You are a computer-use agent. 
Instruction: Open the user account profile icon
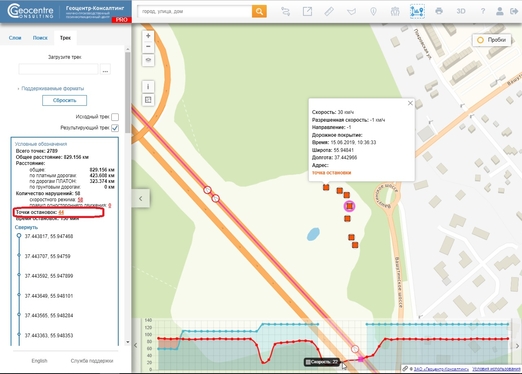500,11
